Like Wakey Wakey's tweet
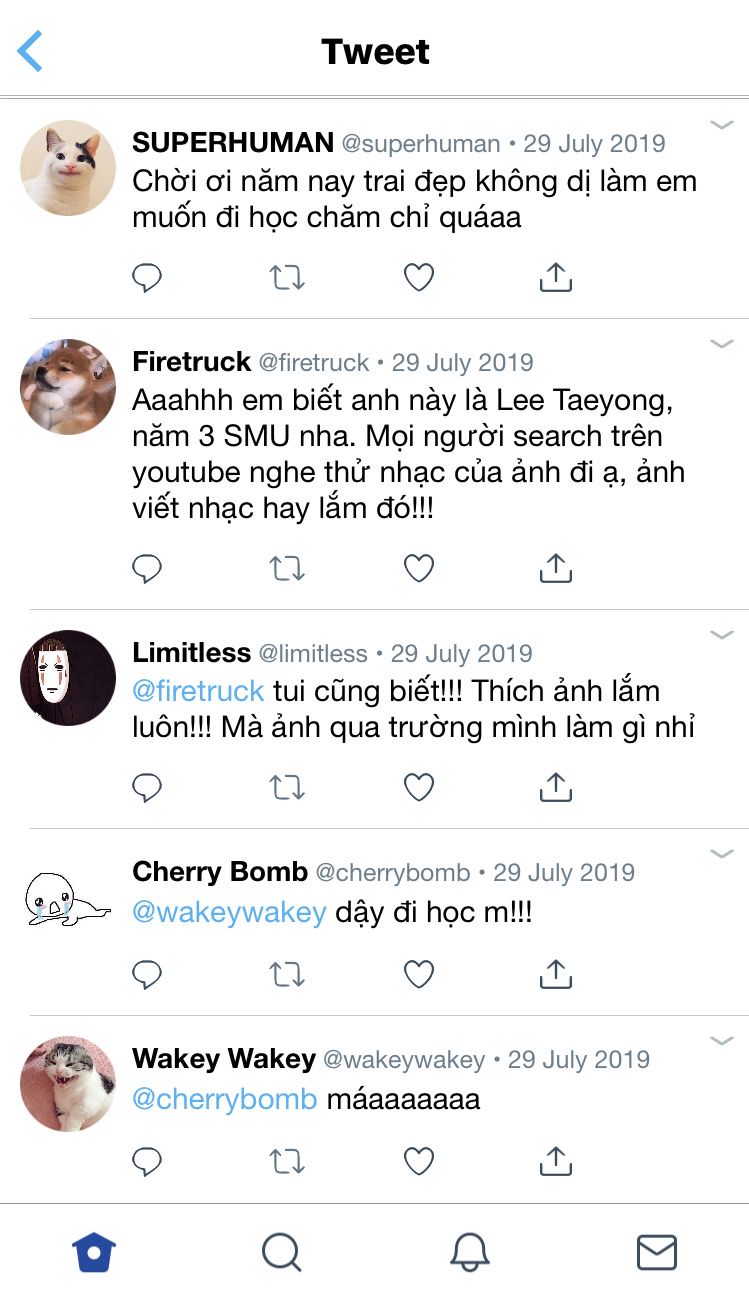749x1301 pixels. [x=419, y=1161]
